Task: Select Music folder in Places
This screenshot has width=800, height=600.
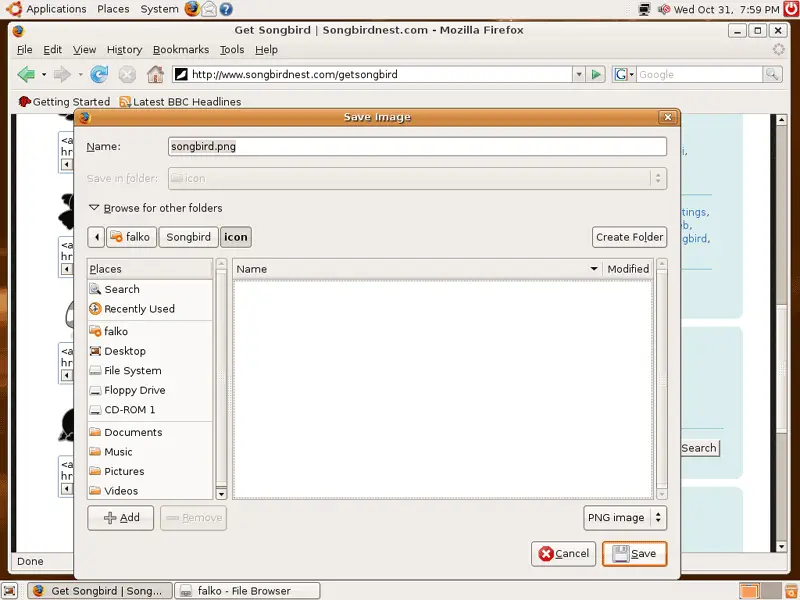Action: pyautogui.click(x=150, y=452)
